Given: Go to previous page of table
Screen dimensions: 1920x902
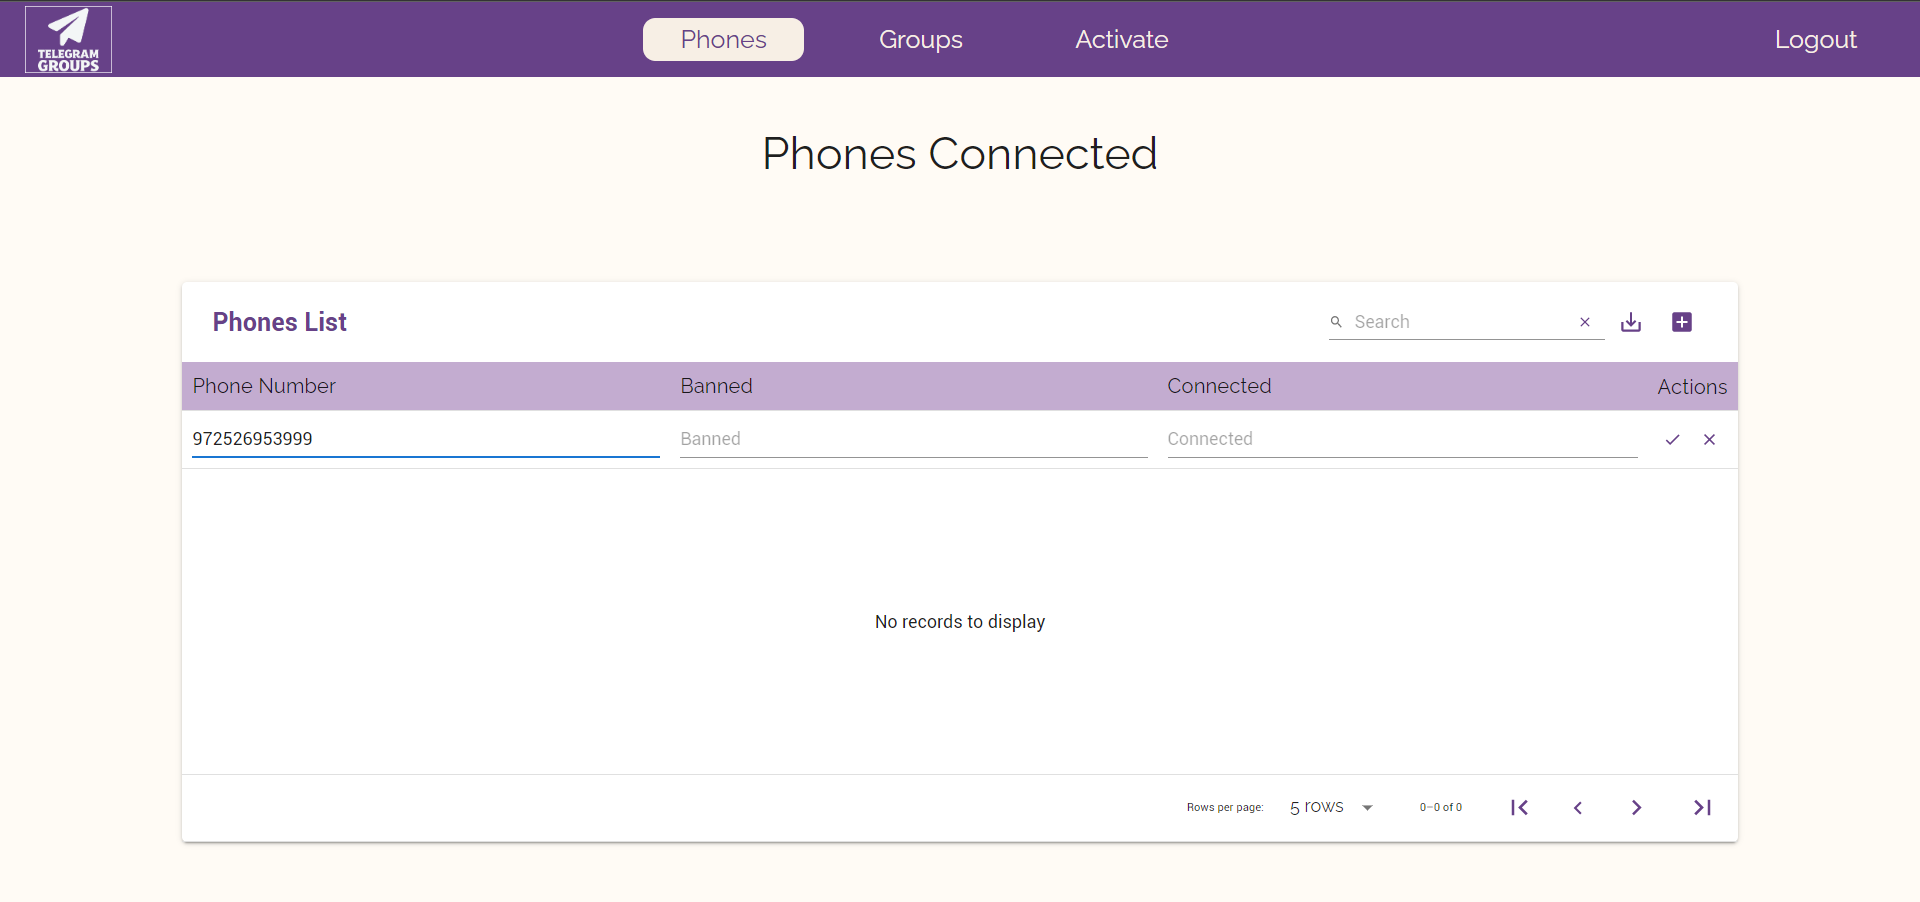Looking at the screenshot, I should pyautogui.click(x=1578, y=808).
